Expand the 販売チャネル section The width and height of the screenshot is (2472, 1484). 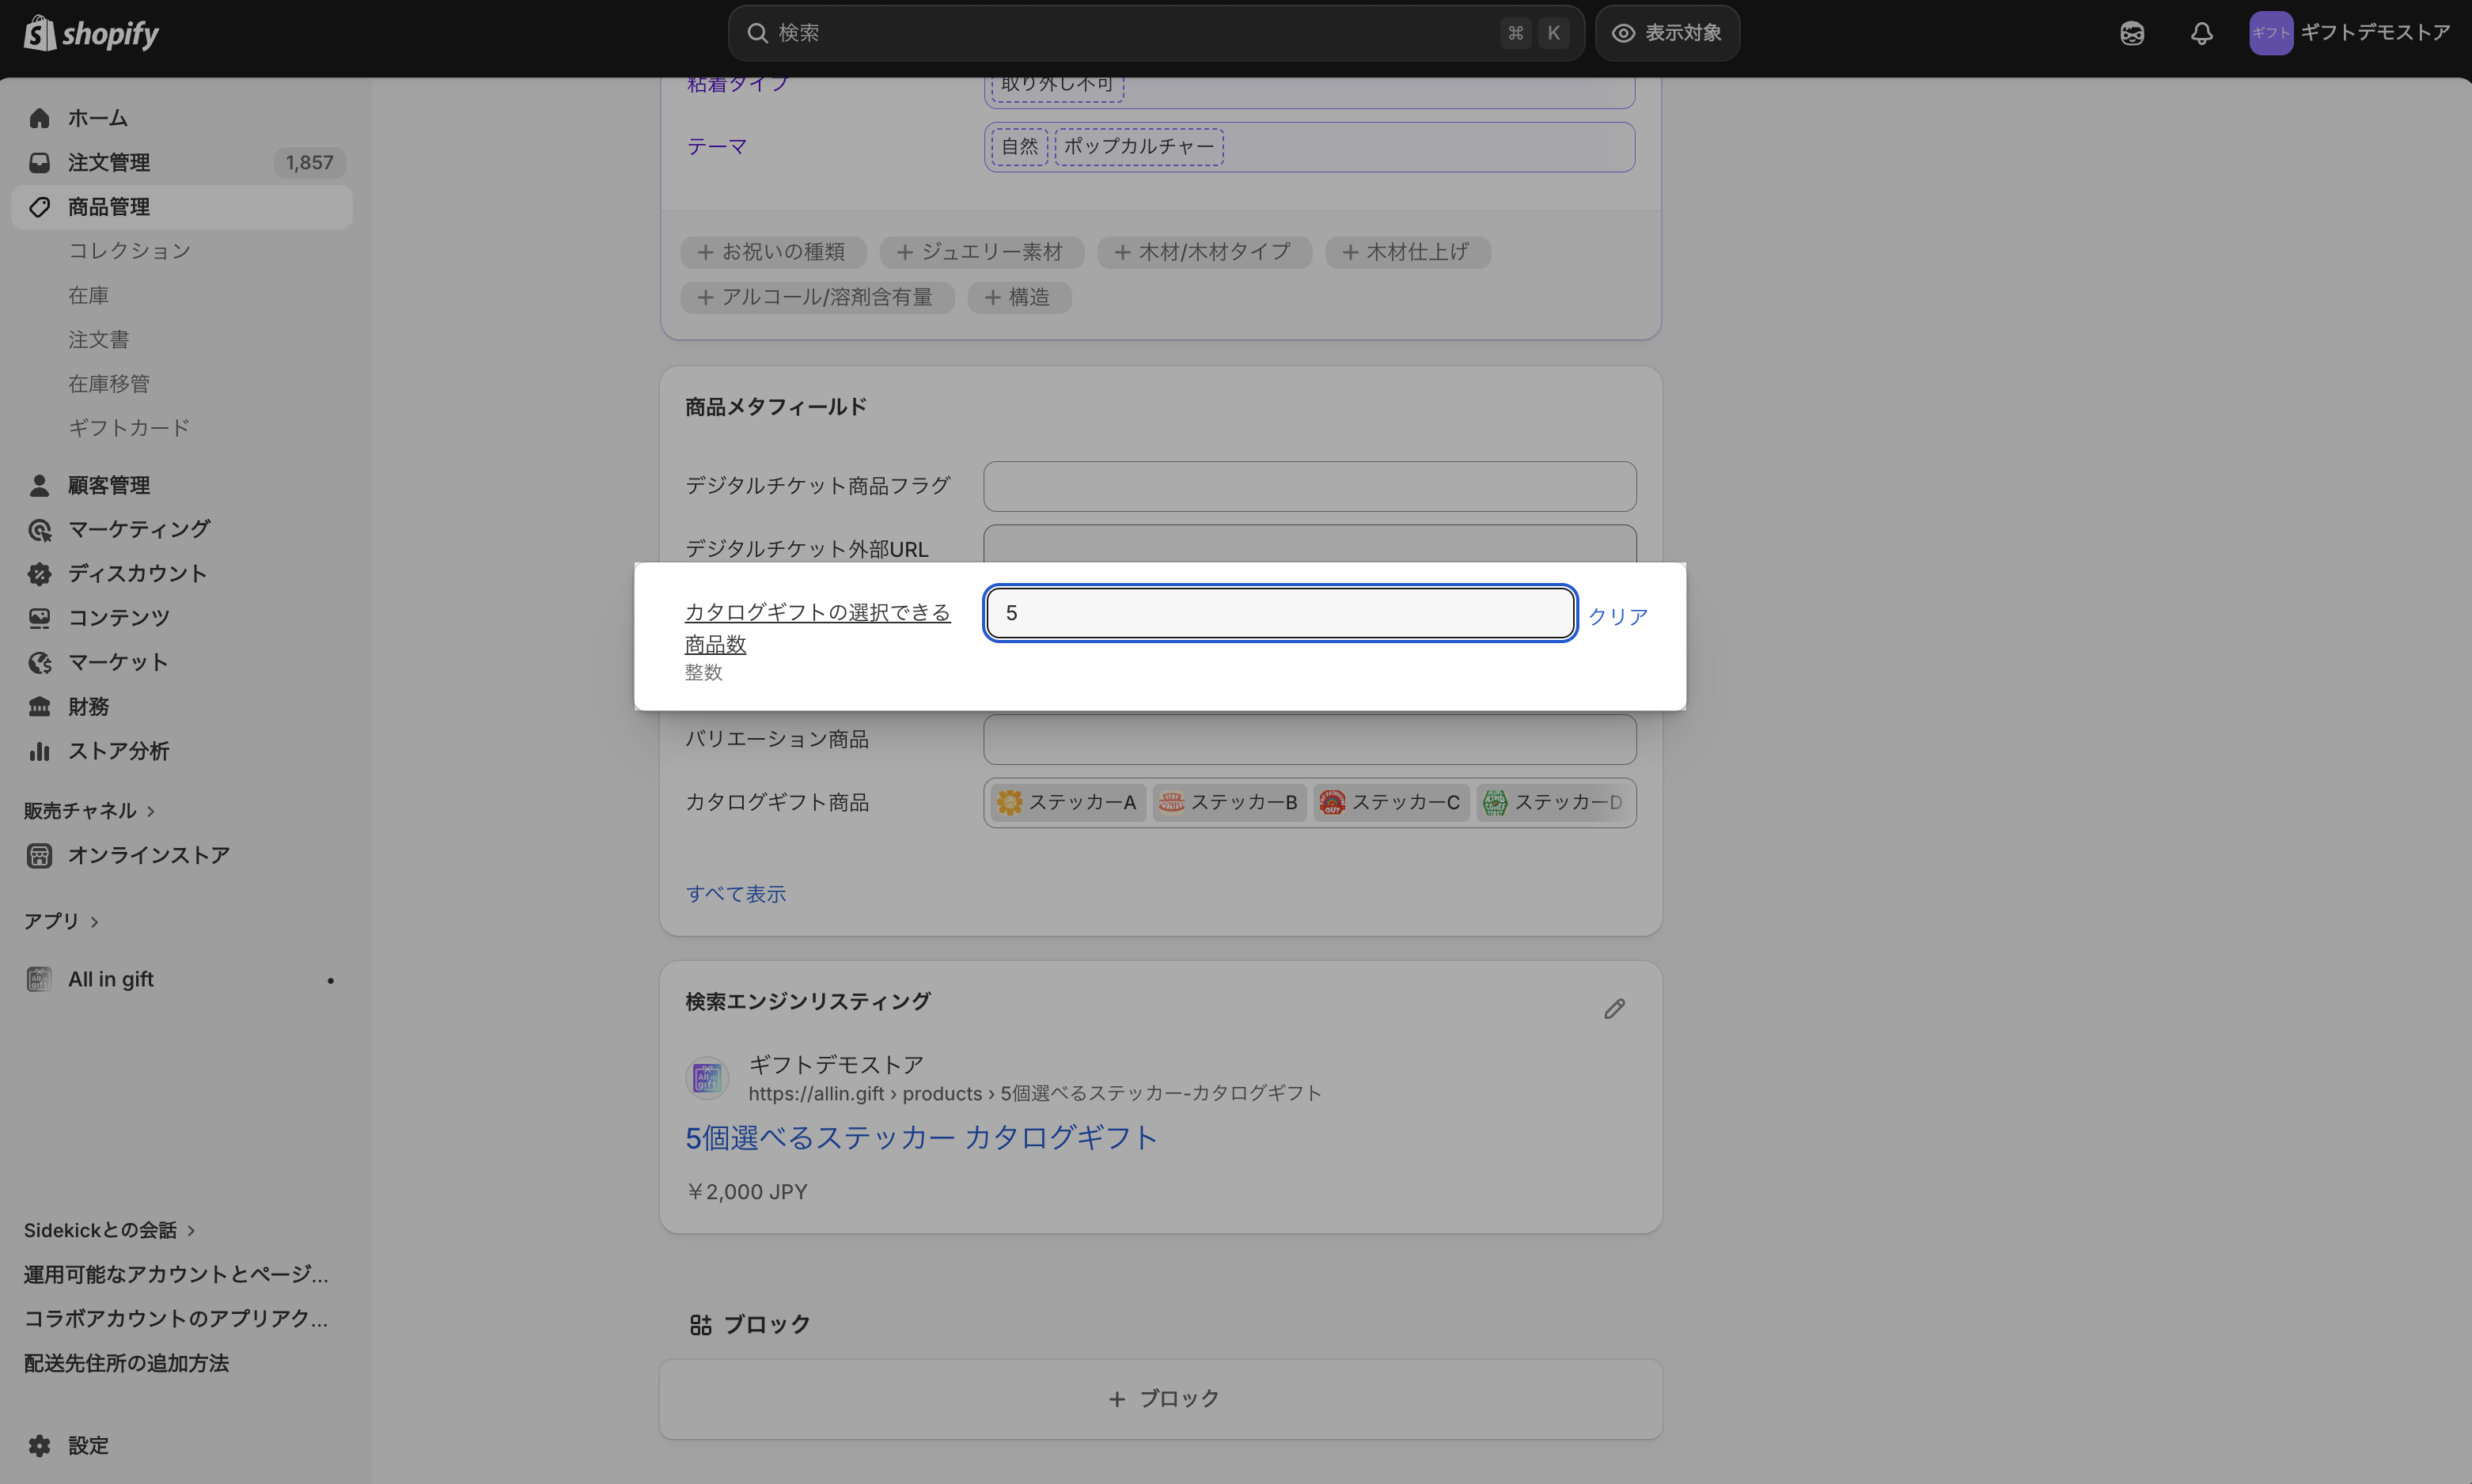coord(88,811)
